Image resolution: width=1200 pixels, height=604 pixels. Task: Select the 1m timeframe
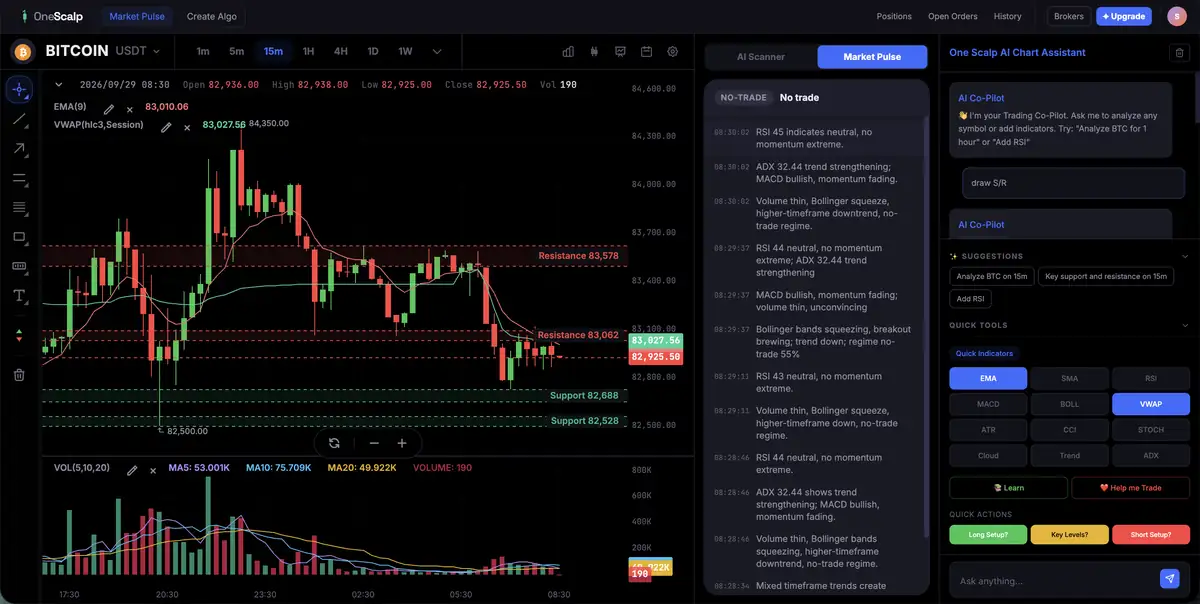(x=203, y=51)
